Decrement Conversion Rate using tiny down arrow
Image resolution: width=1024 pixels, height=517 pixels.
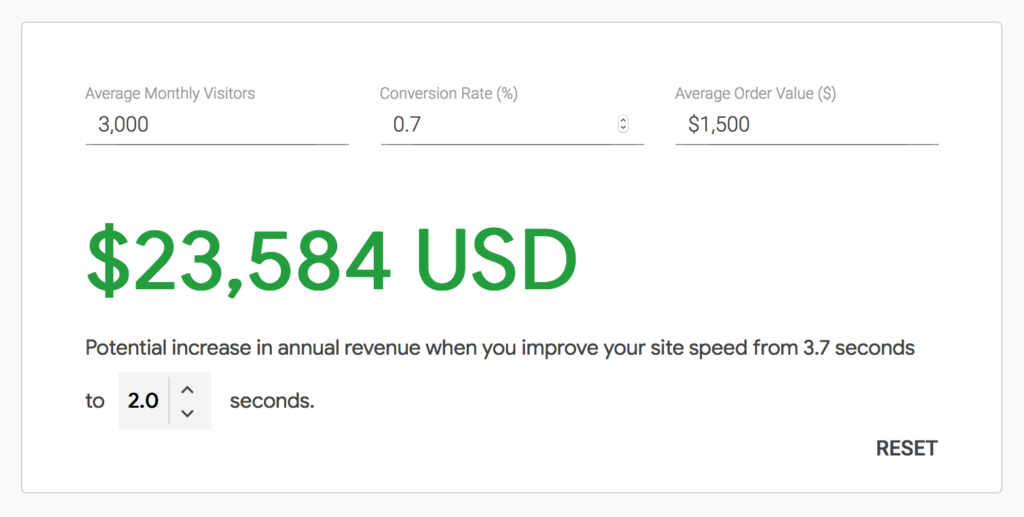point(624,129)
